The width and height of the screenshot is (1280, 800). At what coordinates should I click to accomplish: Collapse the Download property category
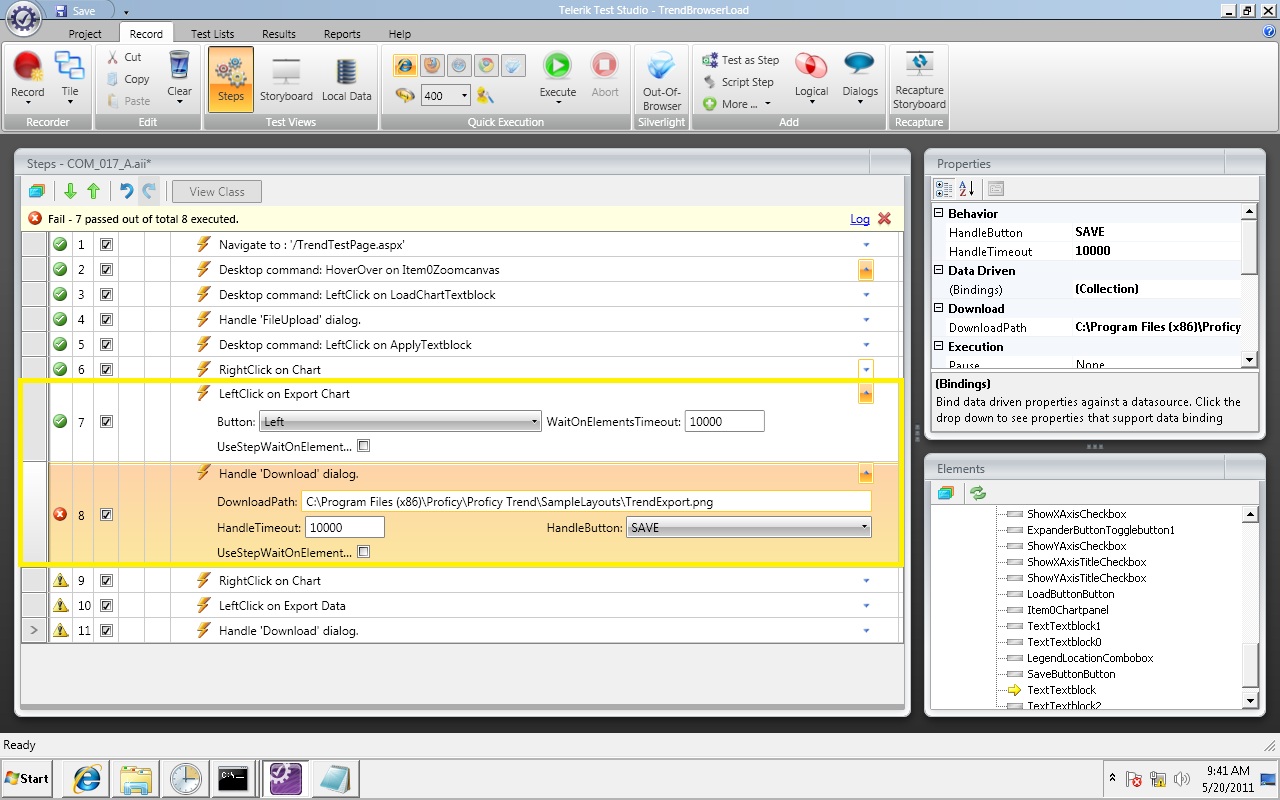(x=939, y=308)
